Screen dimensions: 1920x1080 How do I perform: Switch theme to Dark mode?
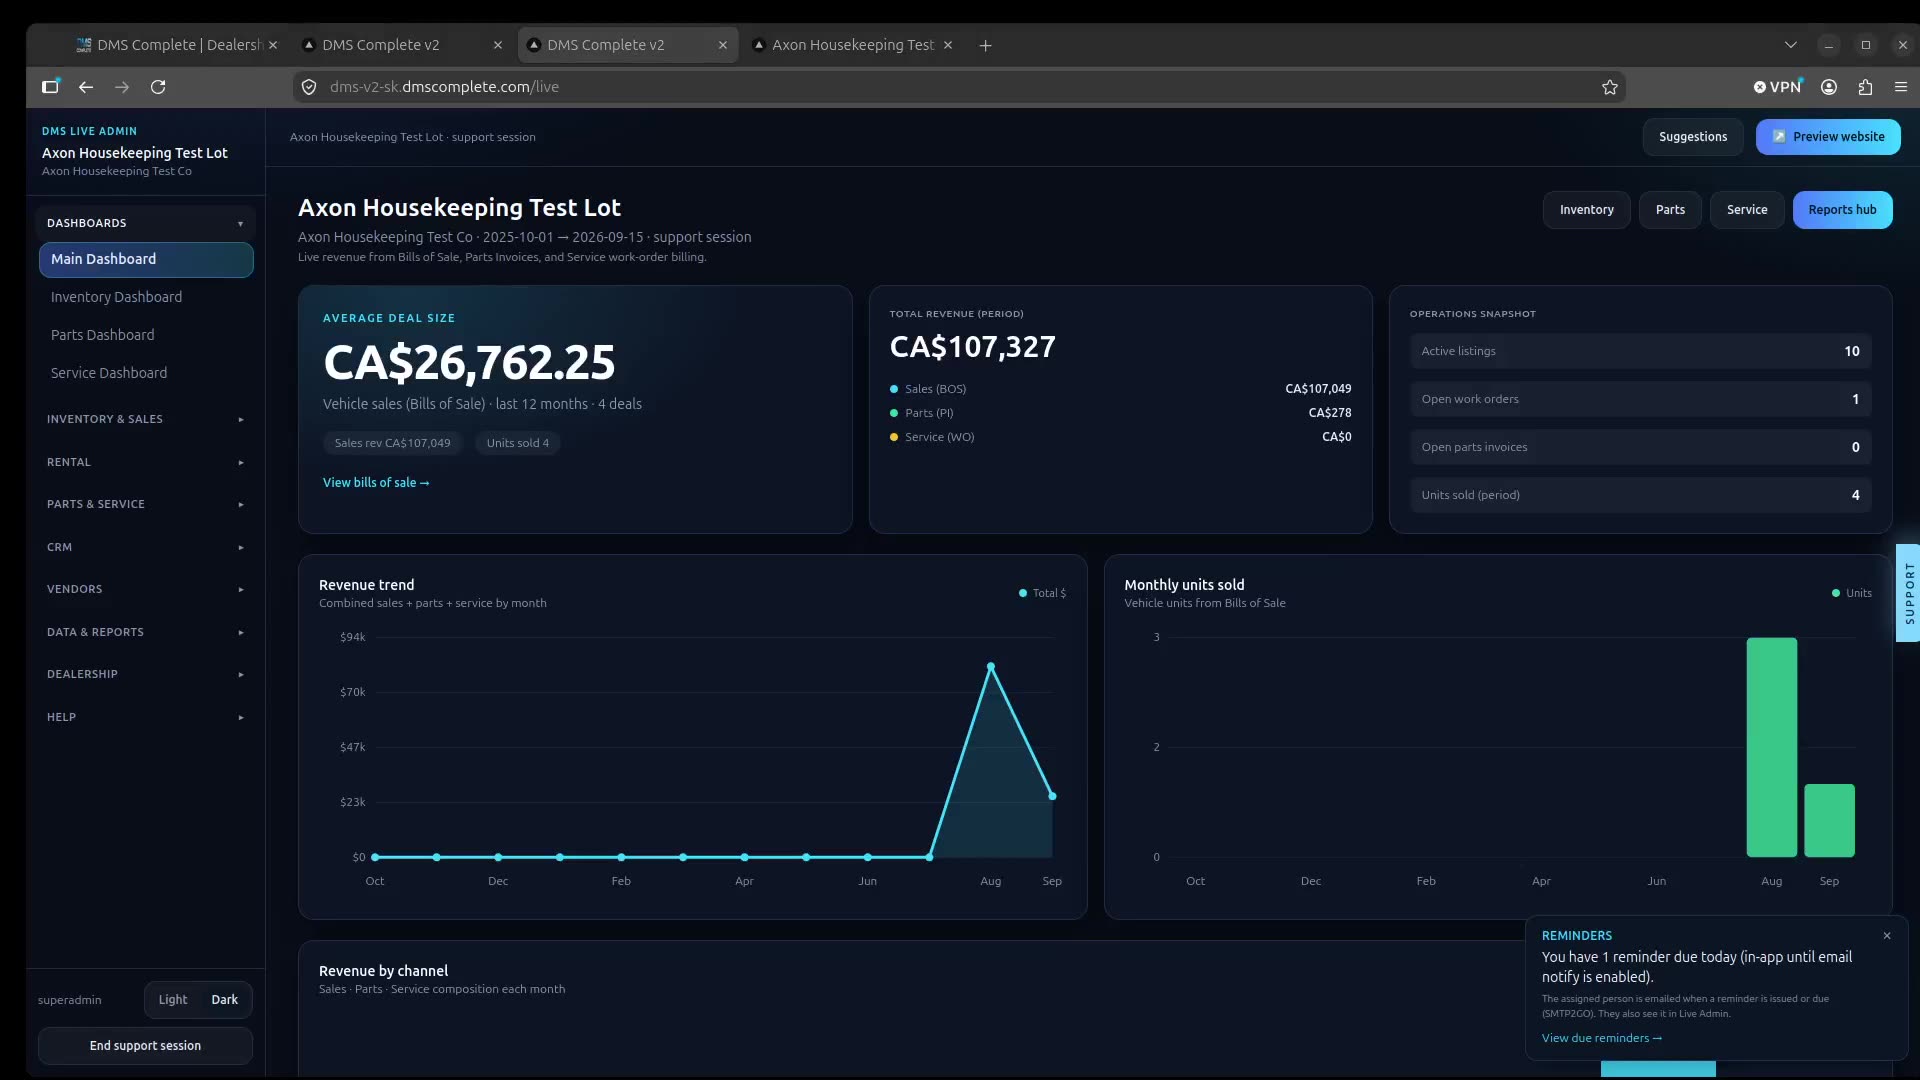pyautogui.click(x=225, y=1000)
